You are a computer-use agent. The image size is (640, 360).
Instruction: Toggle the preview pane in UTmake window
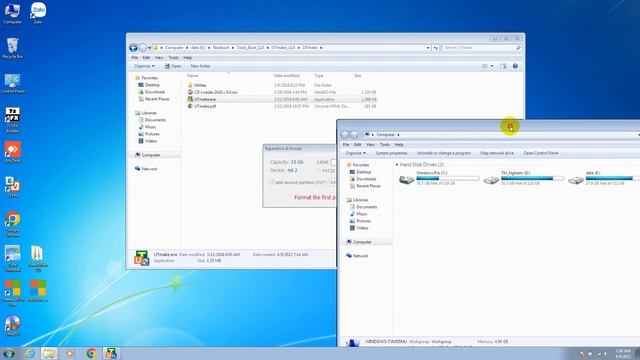(503, 66)
